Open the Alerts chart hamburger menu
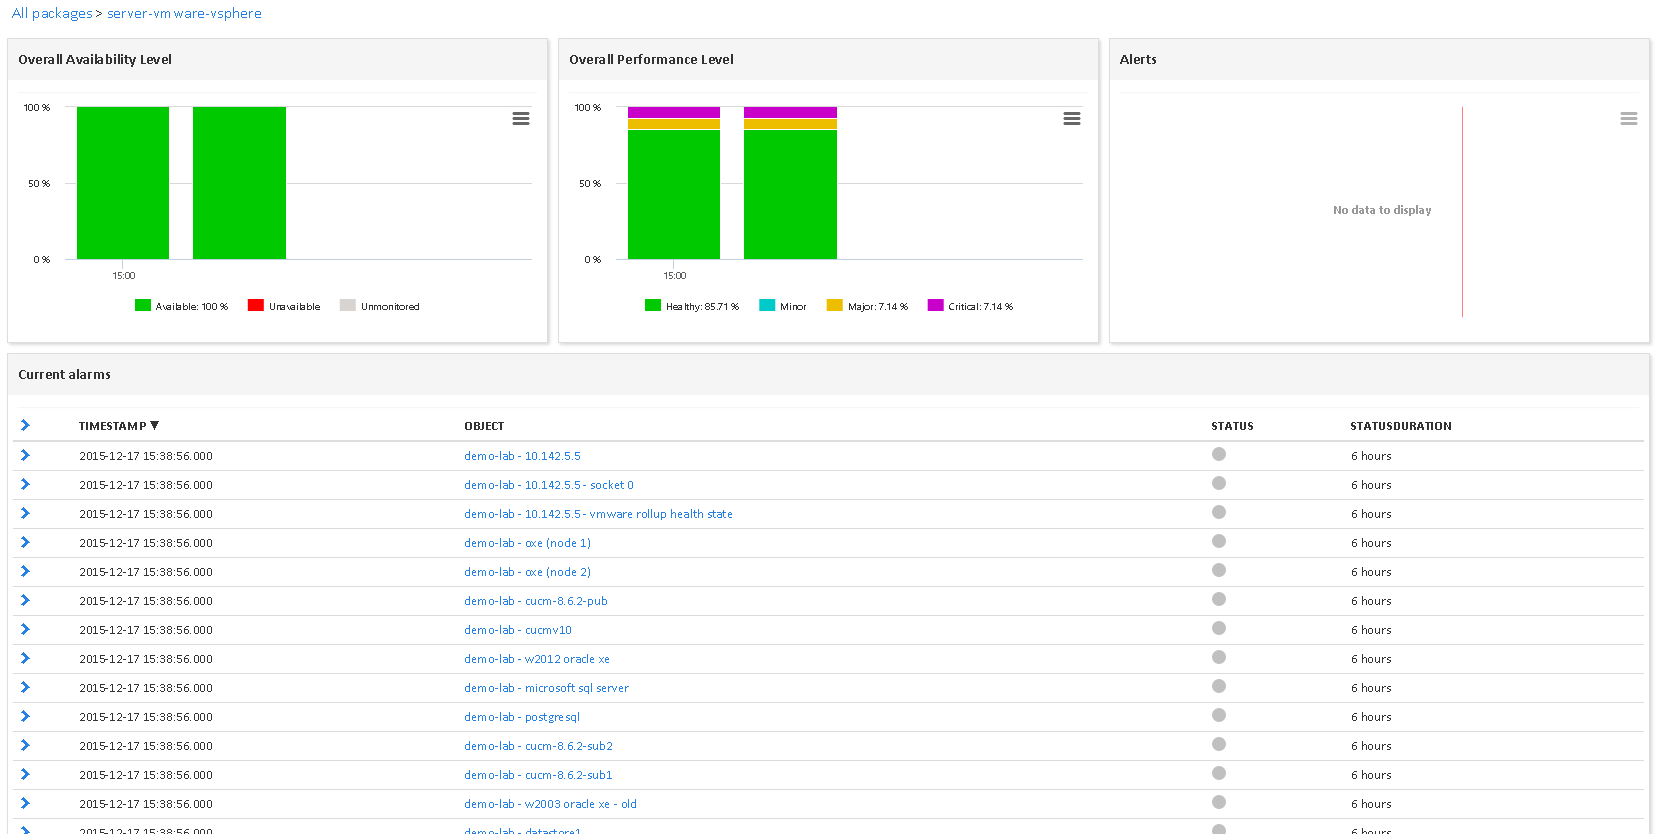This screenshot has height=834, width=1656. point(1629,118)
